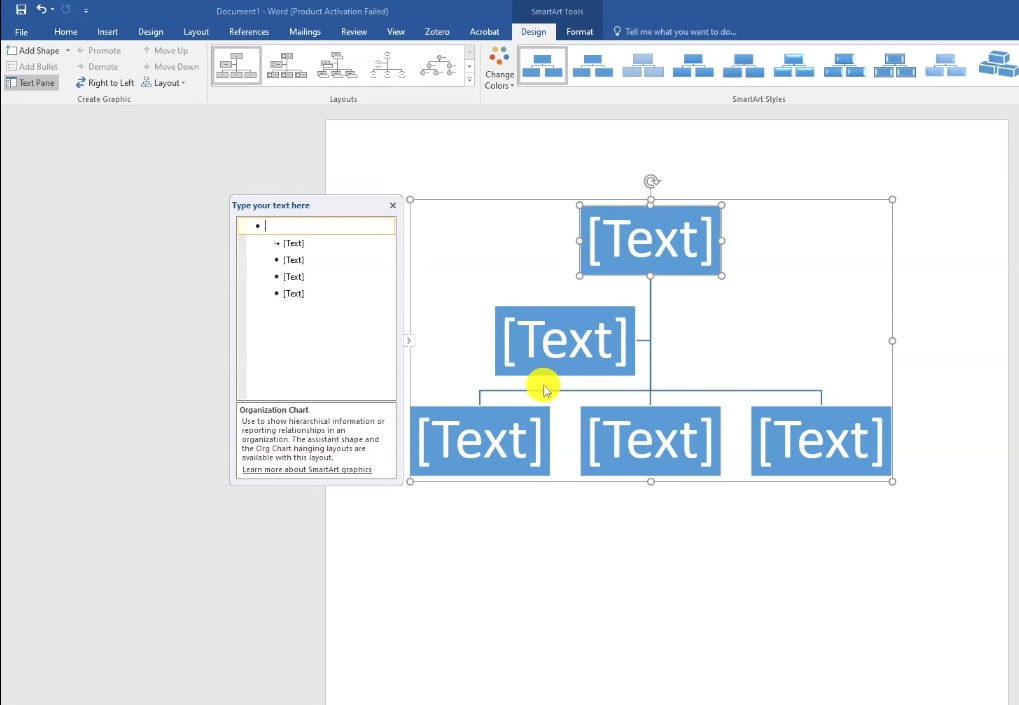Collapse text pane using side arrow tab

pos(409,341)
